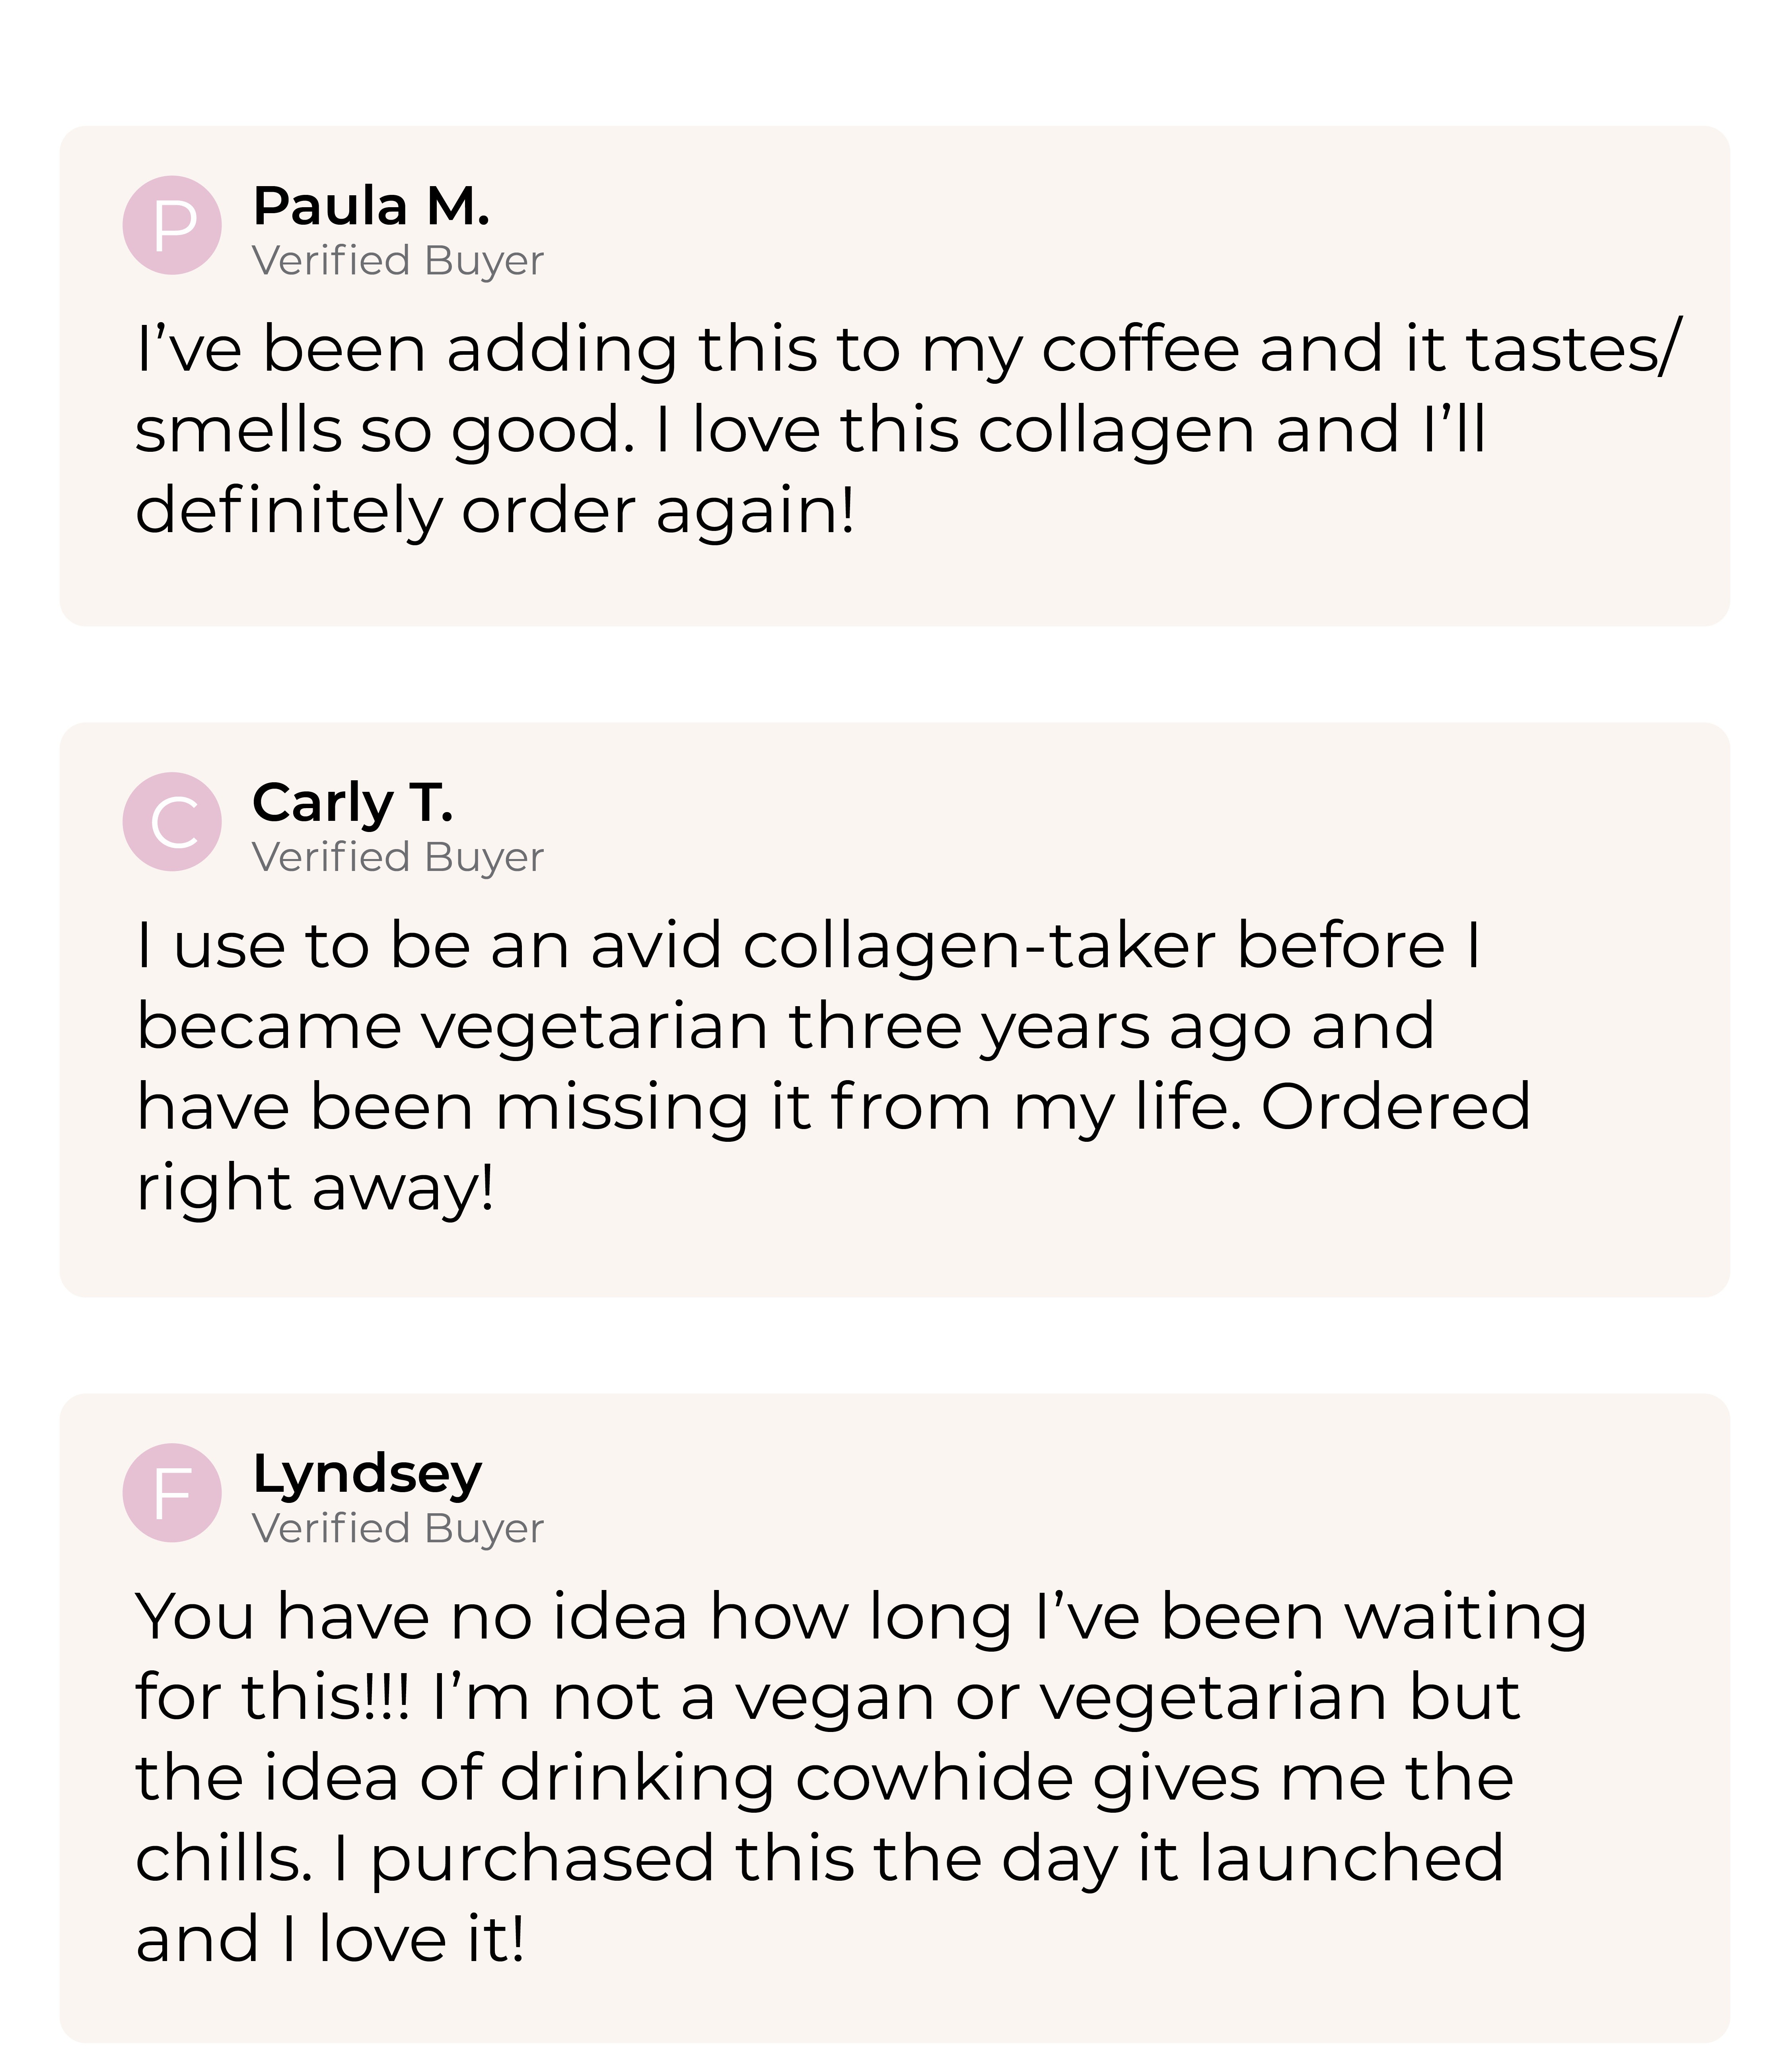
Task: Click 'You have no idea how long' line
Action: click(861, 1618)
